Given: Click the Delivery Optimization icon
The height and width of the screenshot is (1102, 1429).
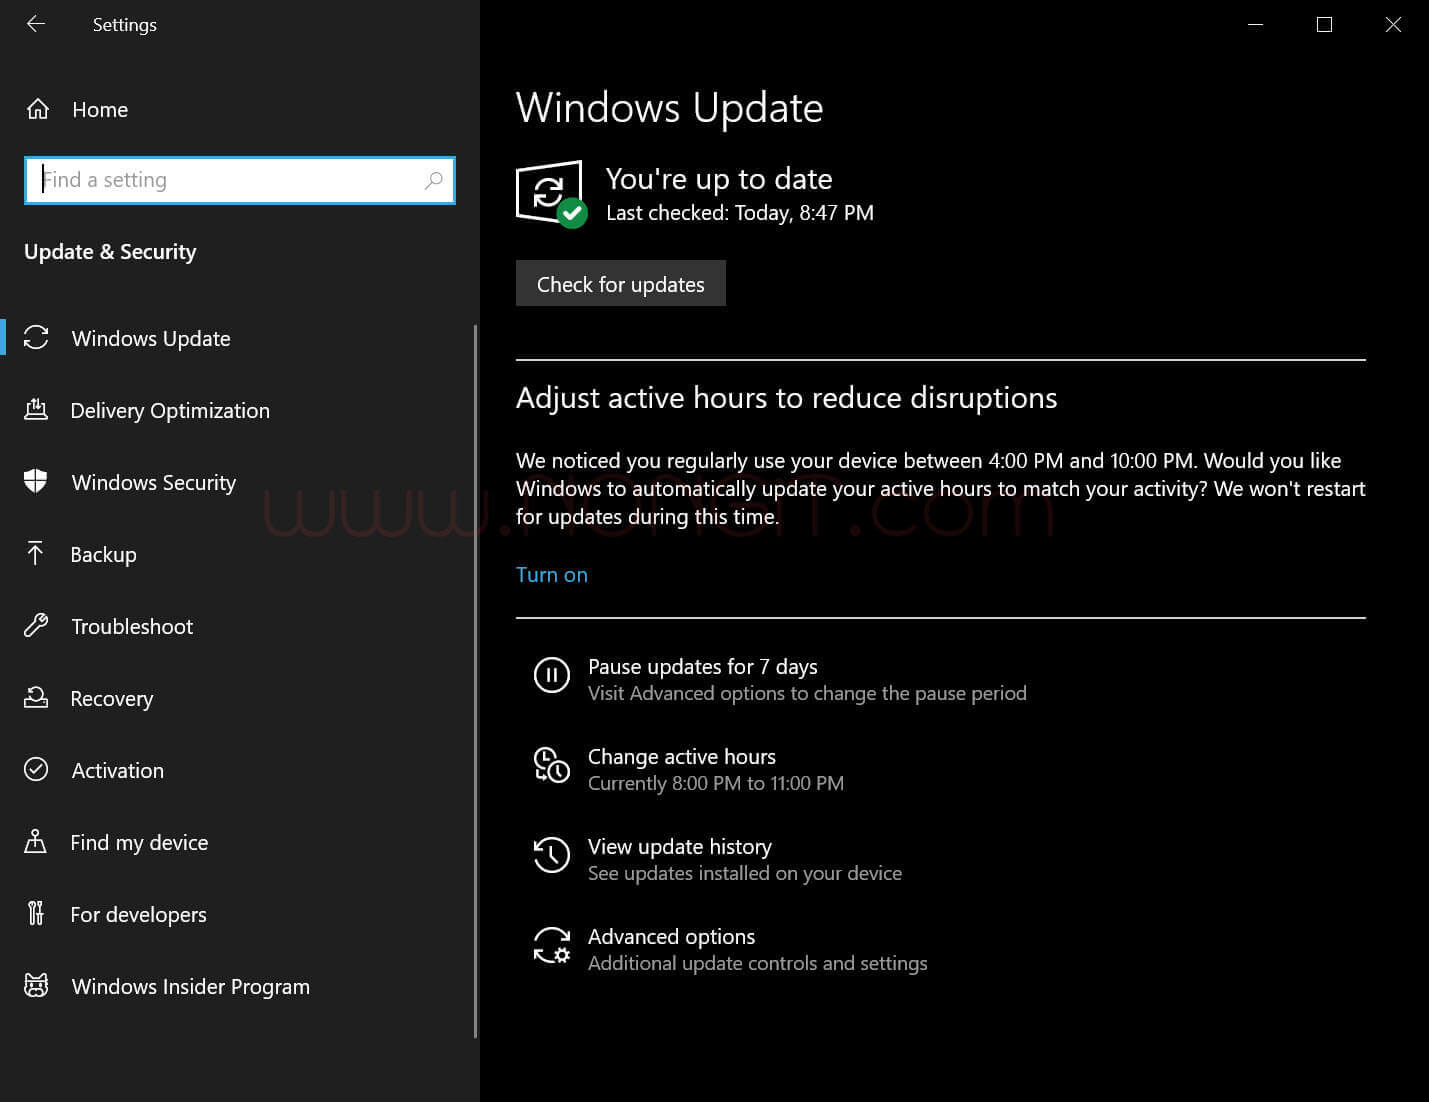Looking at the screenshot, I should (36, 410).
